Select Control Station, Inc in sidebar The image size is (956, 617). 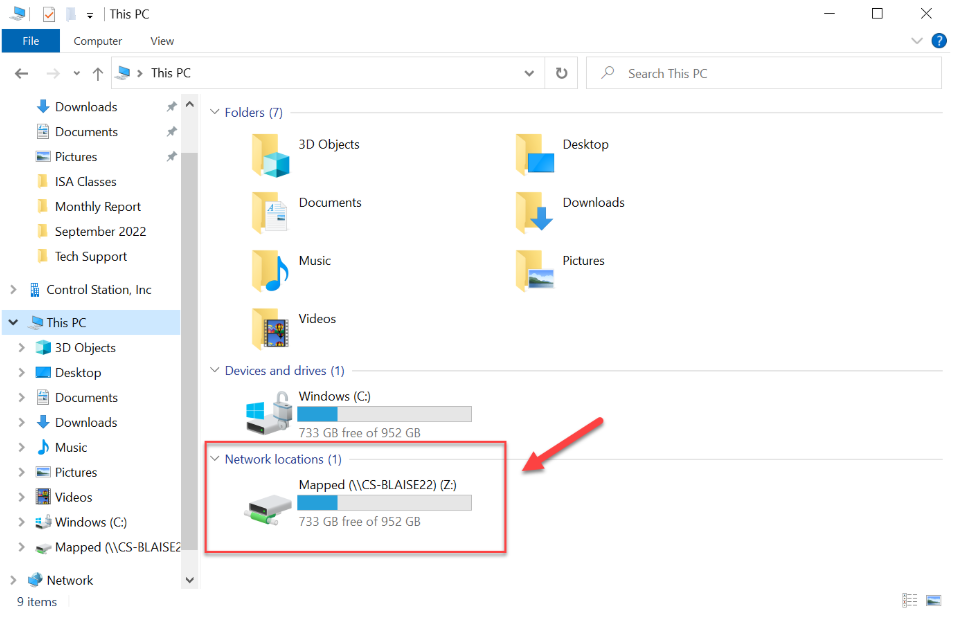click(x=99, y=290)
